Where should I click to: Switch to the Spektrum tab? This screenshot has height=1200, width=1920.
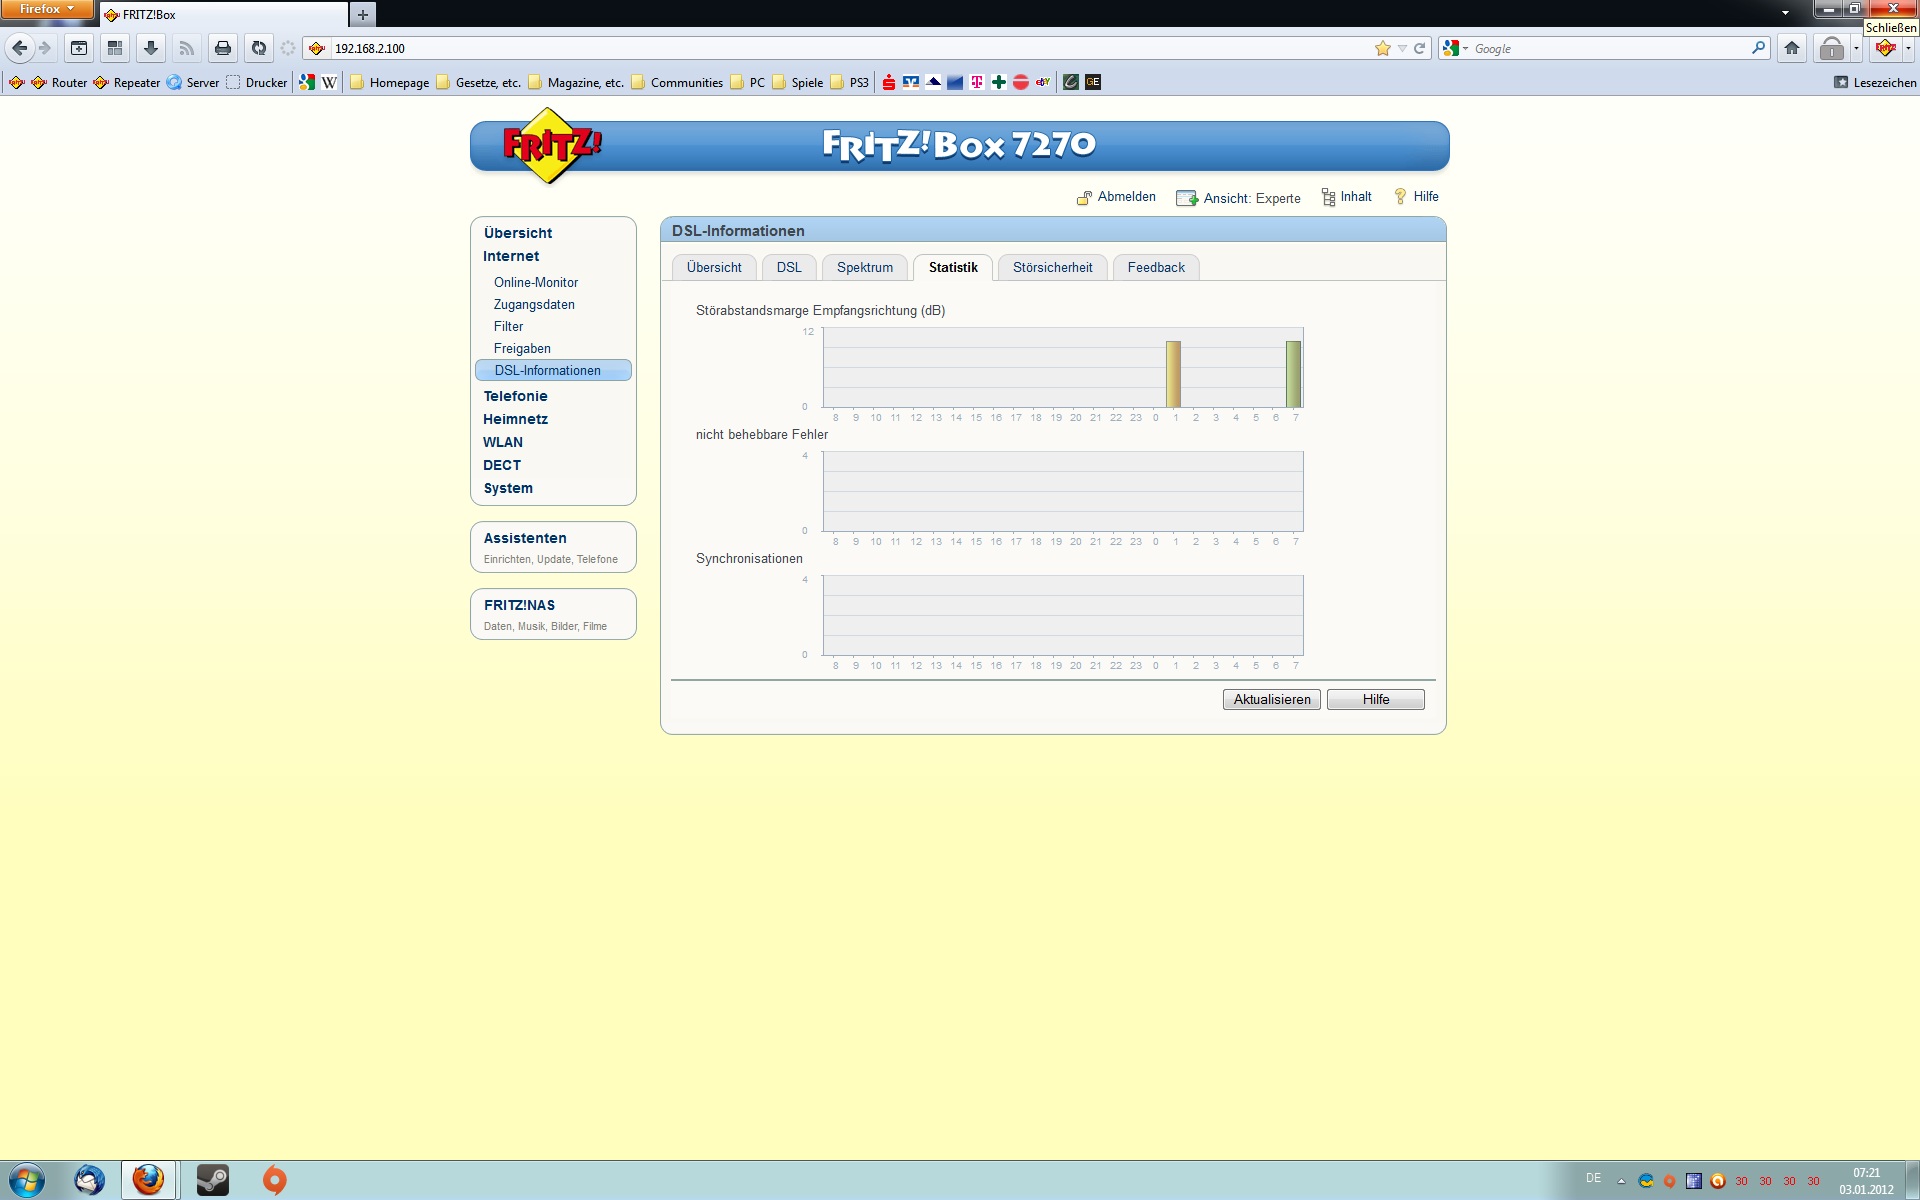coord(864,268)
